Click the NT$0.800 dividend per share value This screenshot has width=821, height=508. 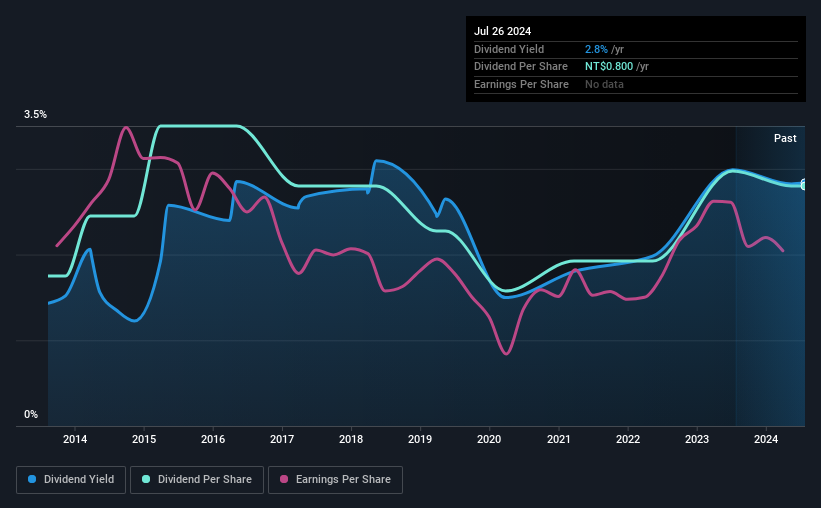[609, 67]
